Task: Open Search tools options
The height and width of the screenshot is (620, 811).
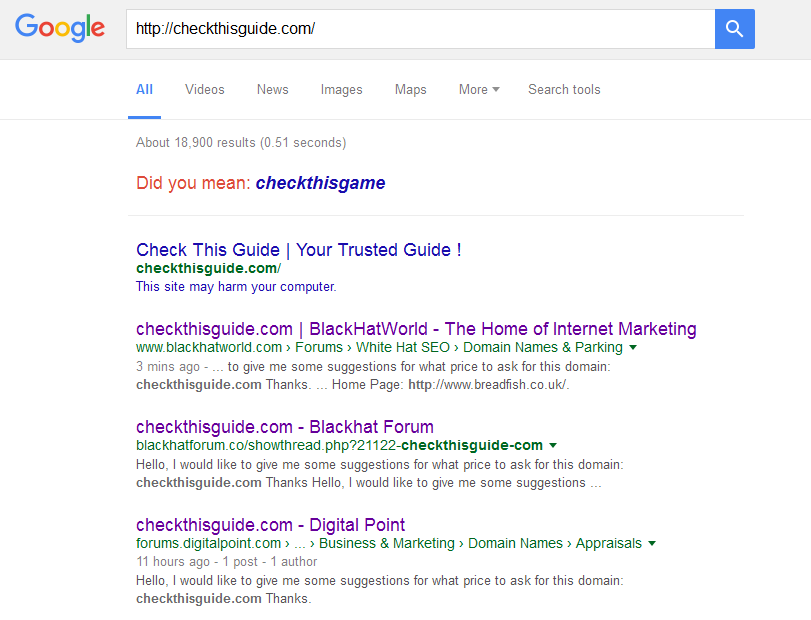Action: point(564,89)
